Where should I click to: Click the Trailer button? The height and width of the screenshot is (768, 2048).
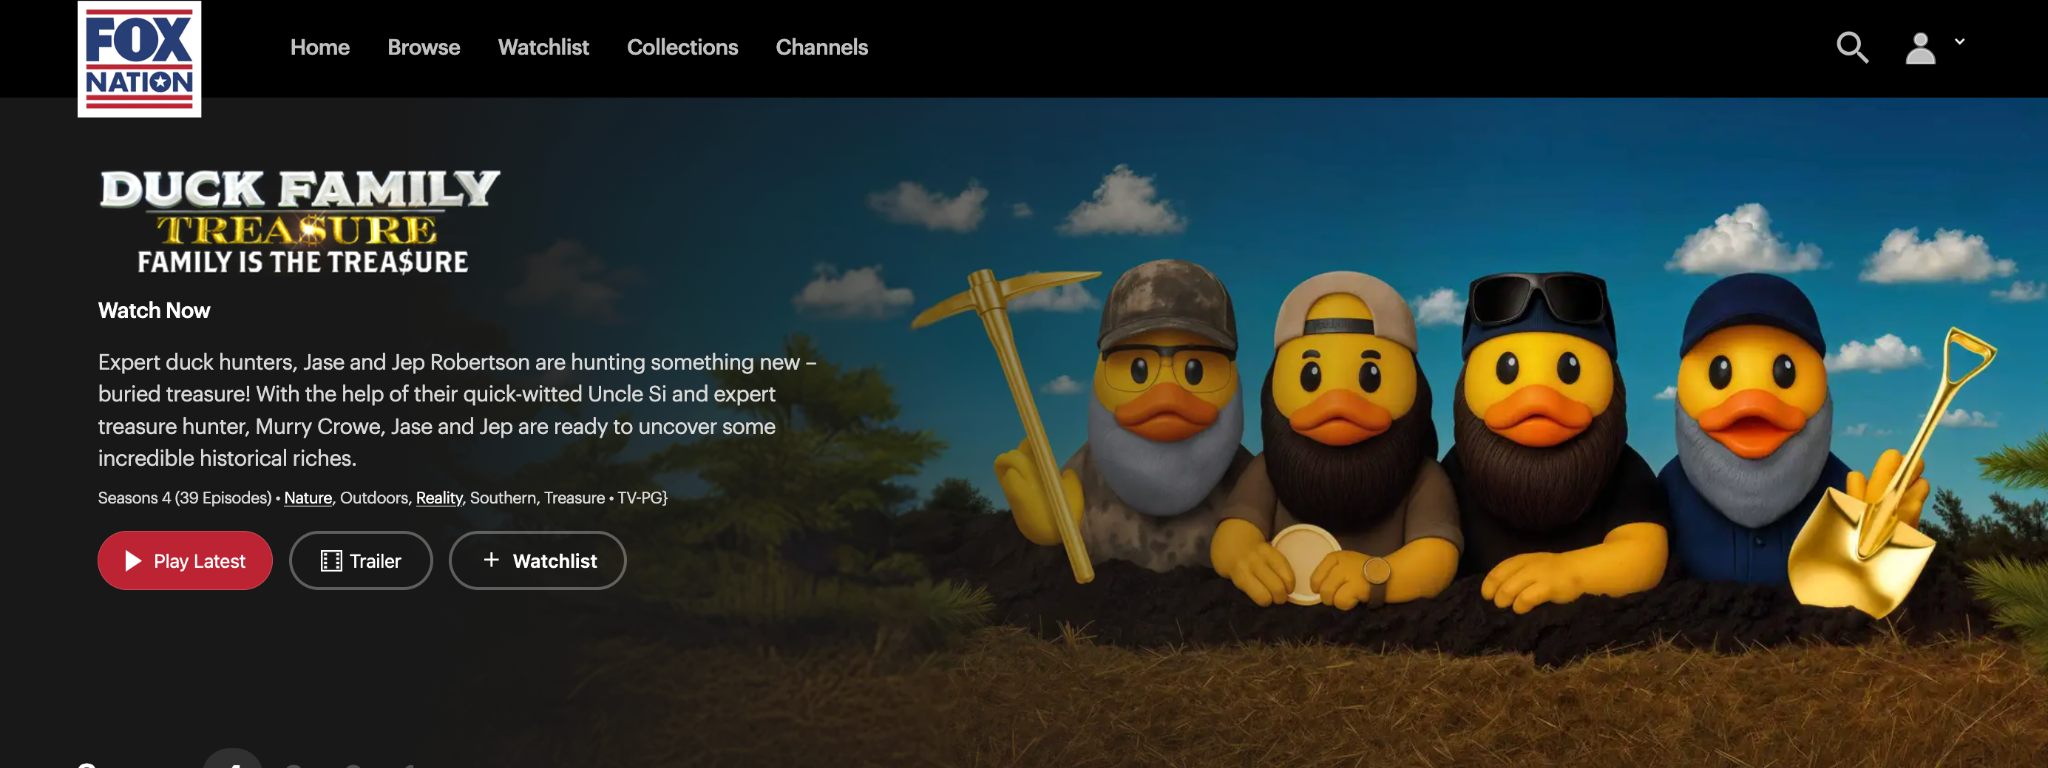coord(361,560)
